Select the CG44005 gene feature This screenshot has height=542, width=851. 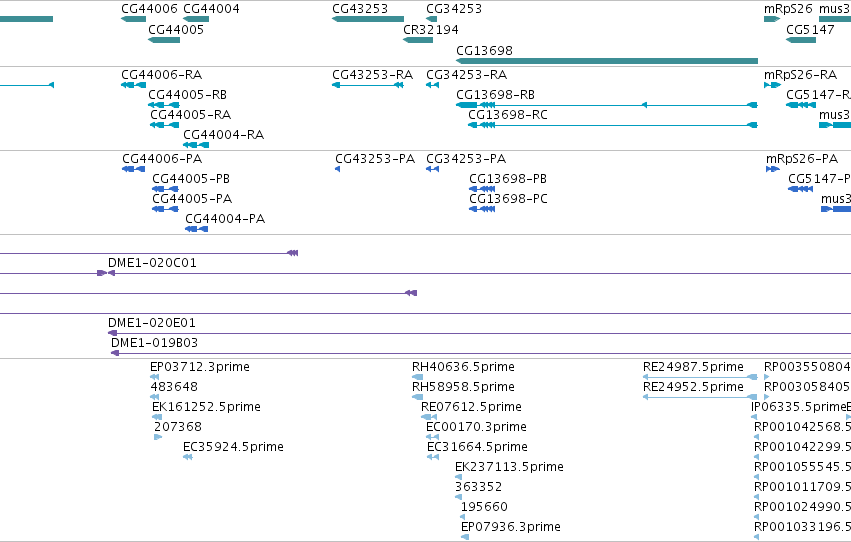click(164, 40)
